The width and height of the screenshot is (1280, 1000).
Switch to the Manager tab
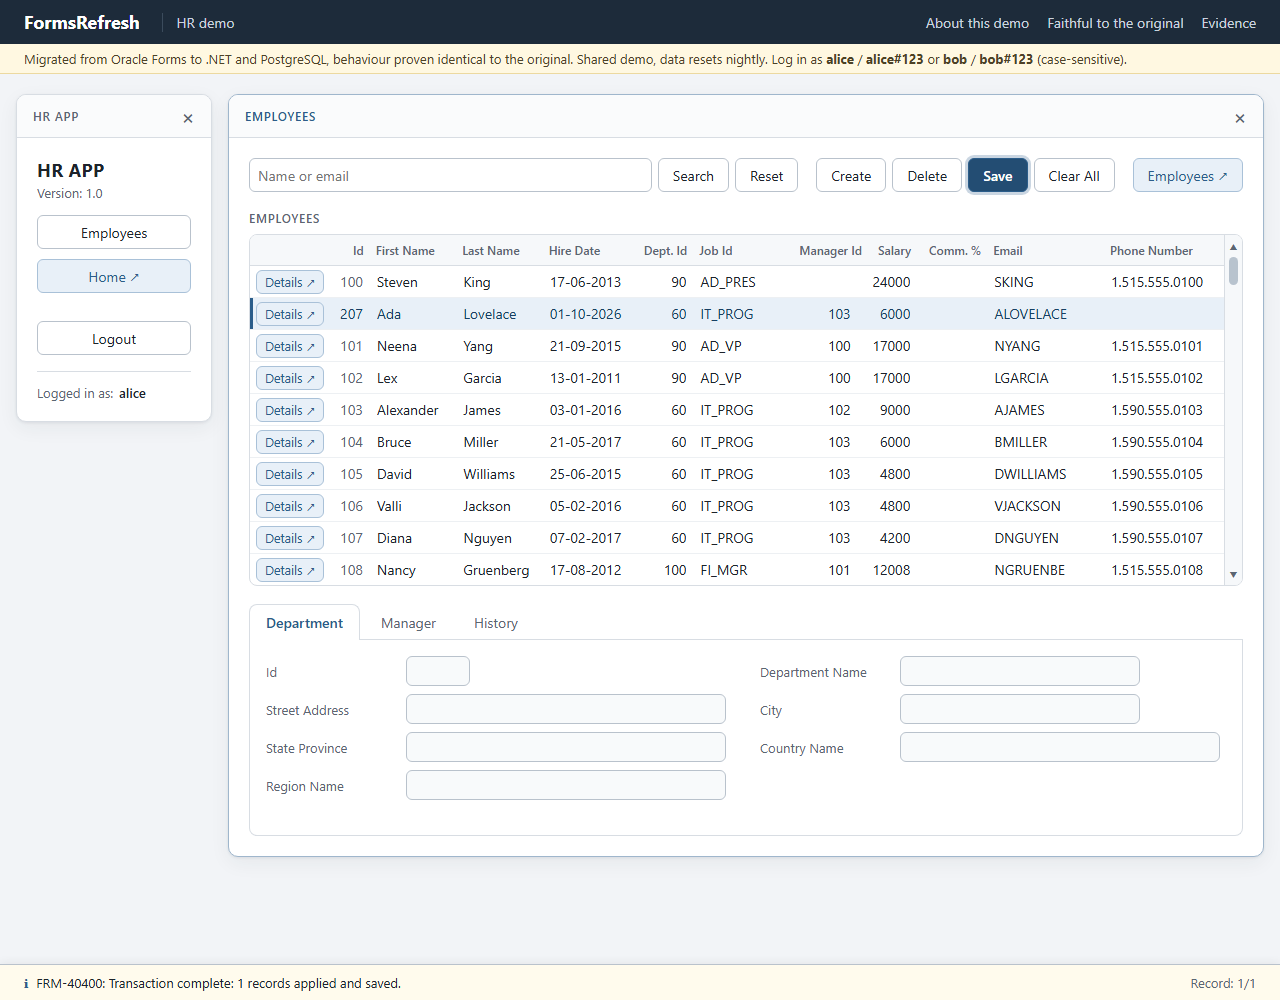pyautogui.click(x=408, y=623)
